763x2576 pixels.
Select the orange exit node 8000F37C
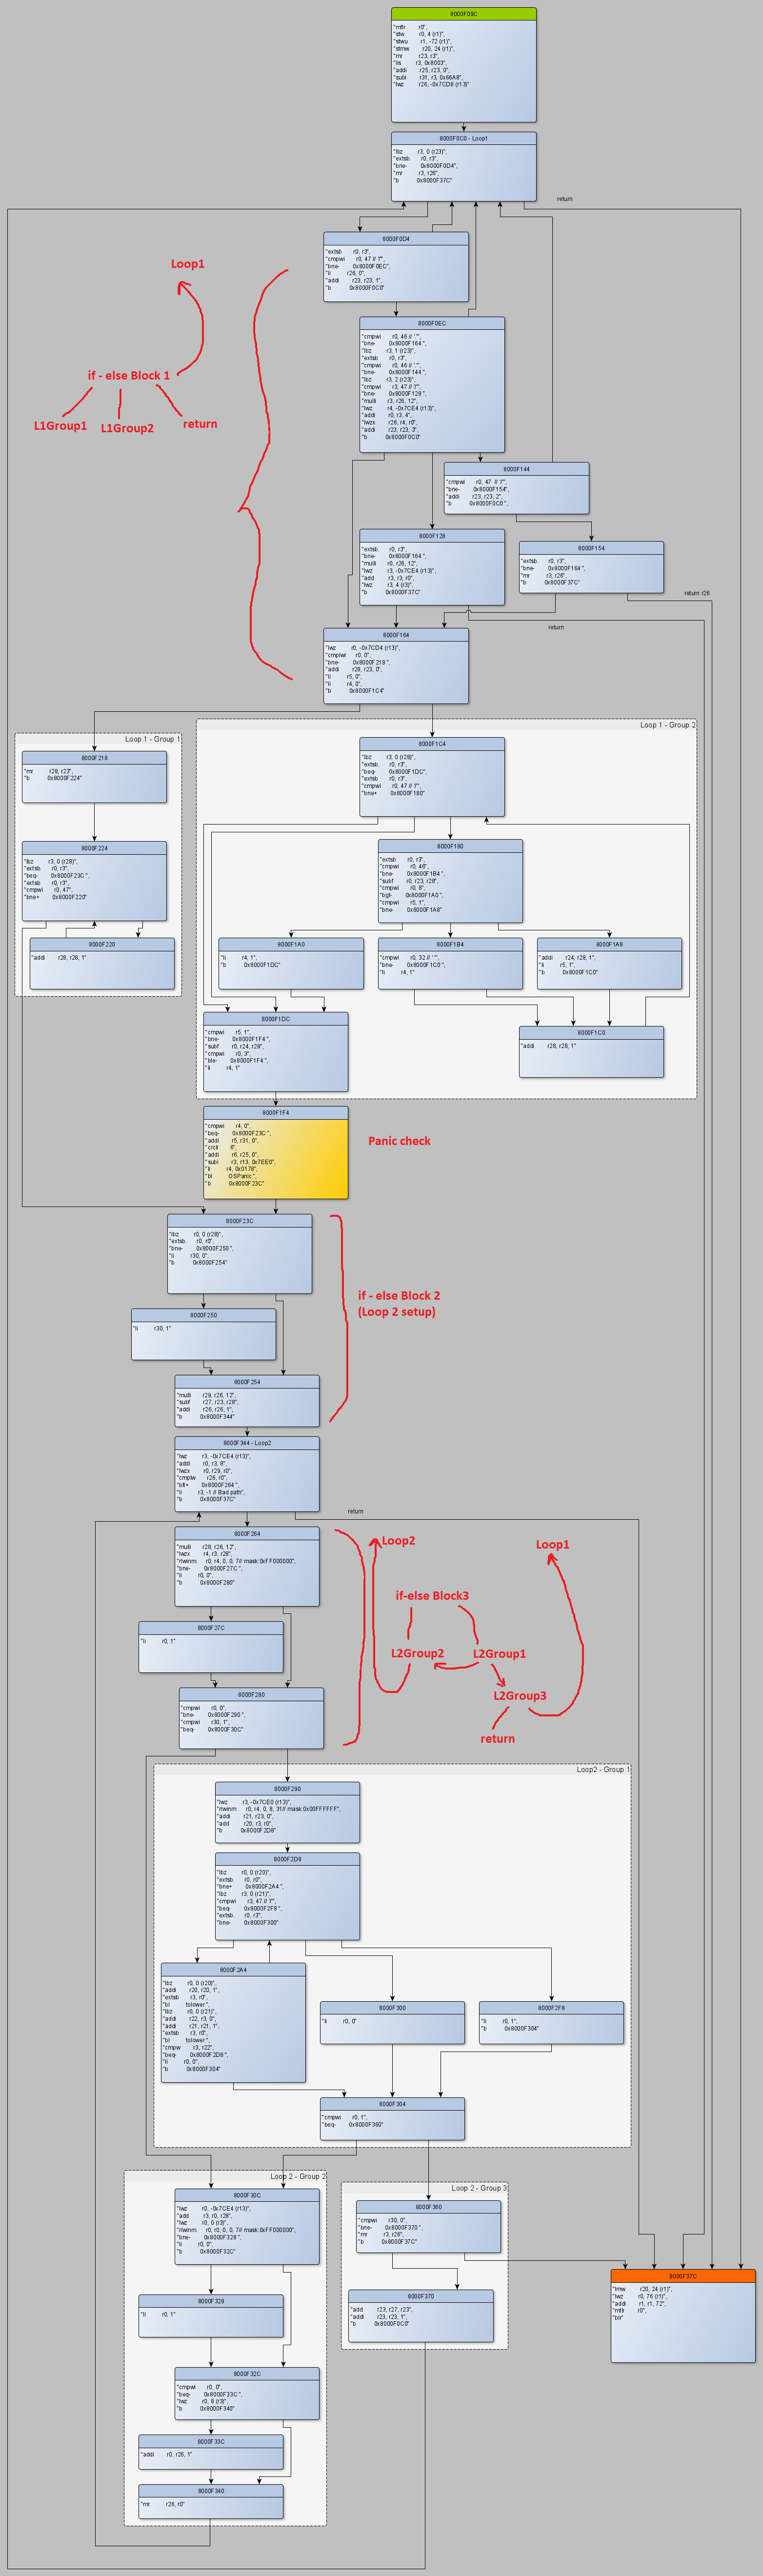pyautogui.click(x=683, y=2315)
